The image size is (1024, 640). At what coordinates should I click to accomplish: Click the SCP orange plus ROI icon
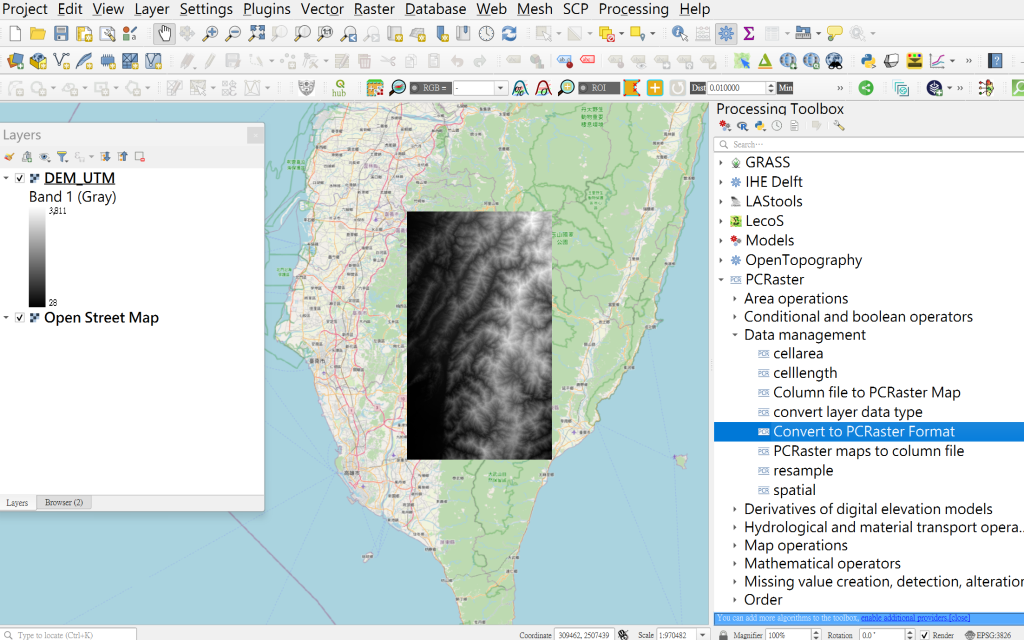(654, 88)
